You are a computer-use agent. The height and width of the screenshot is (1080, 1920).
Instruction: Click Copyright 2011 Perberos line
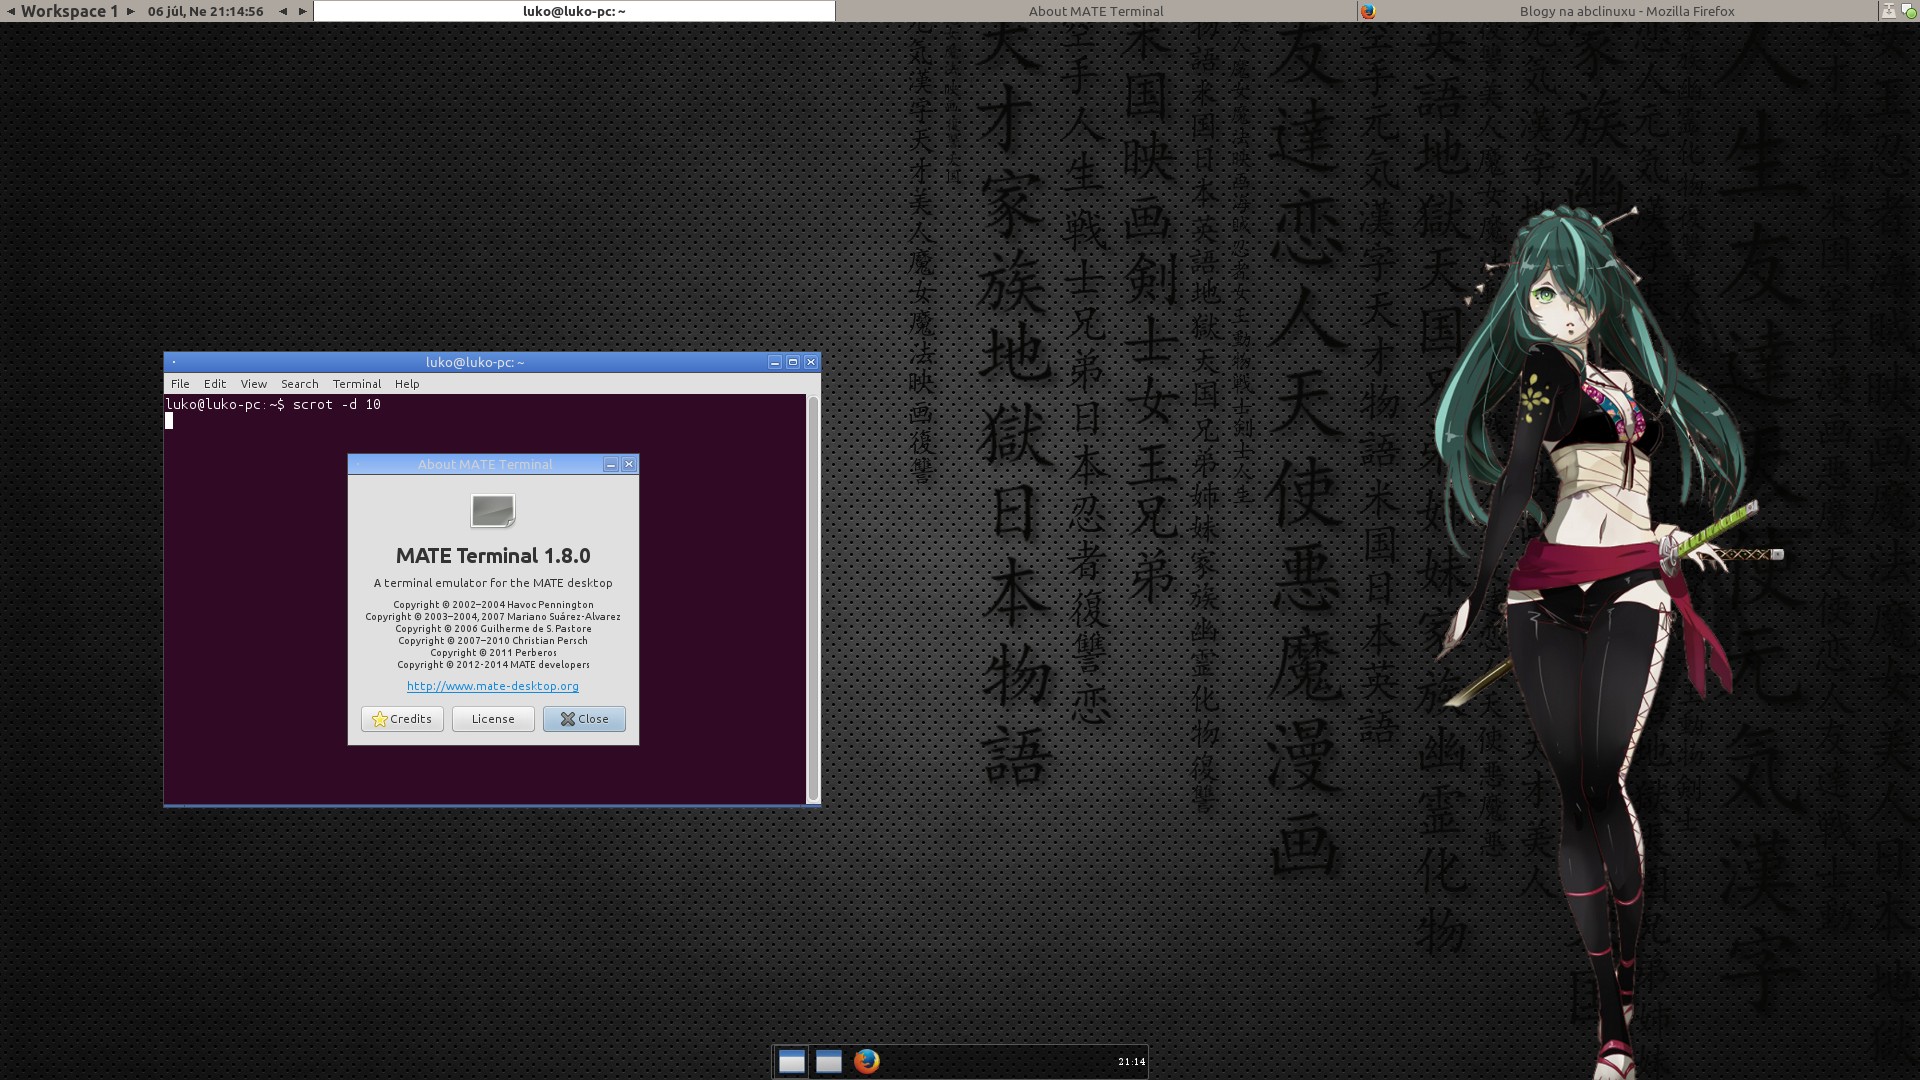[x=493, y=653]
